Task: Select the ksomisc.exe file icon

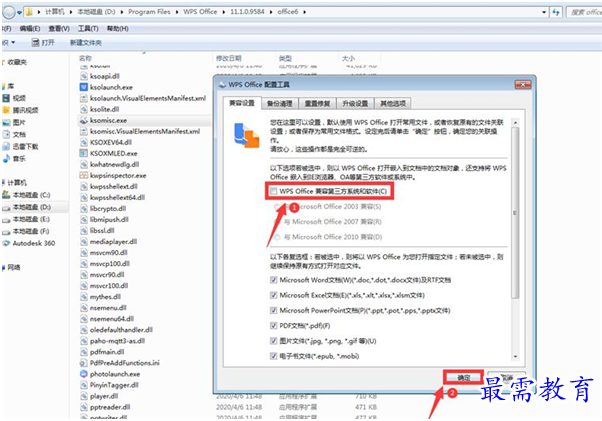Action: click(x=84, y=120)
